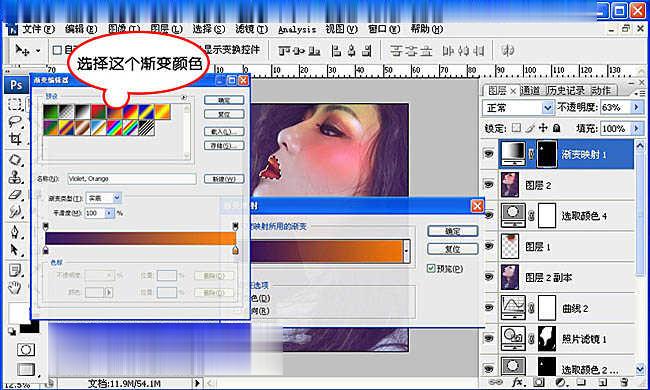
Task: Select the Lasso tool in toolbox
Action: [15, 121]
